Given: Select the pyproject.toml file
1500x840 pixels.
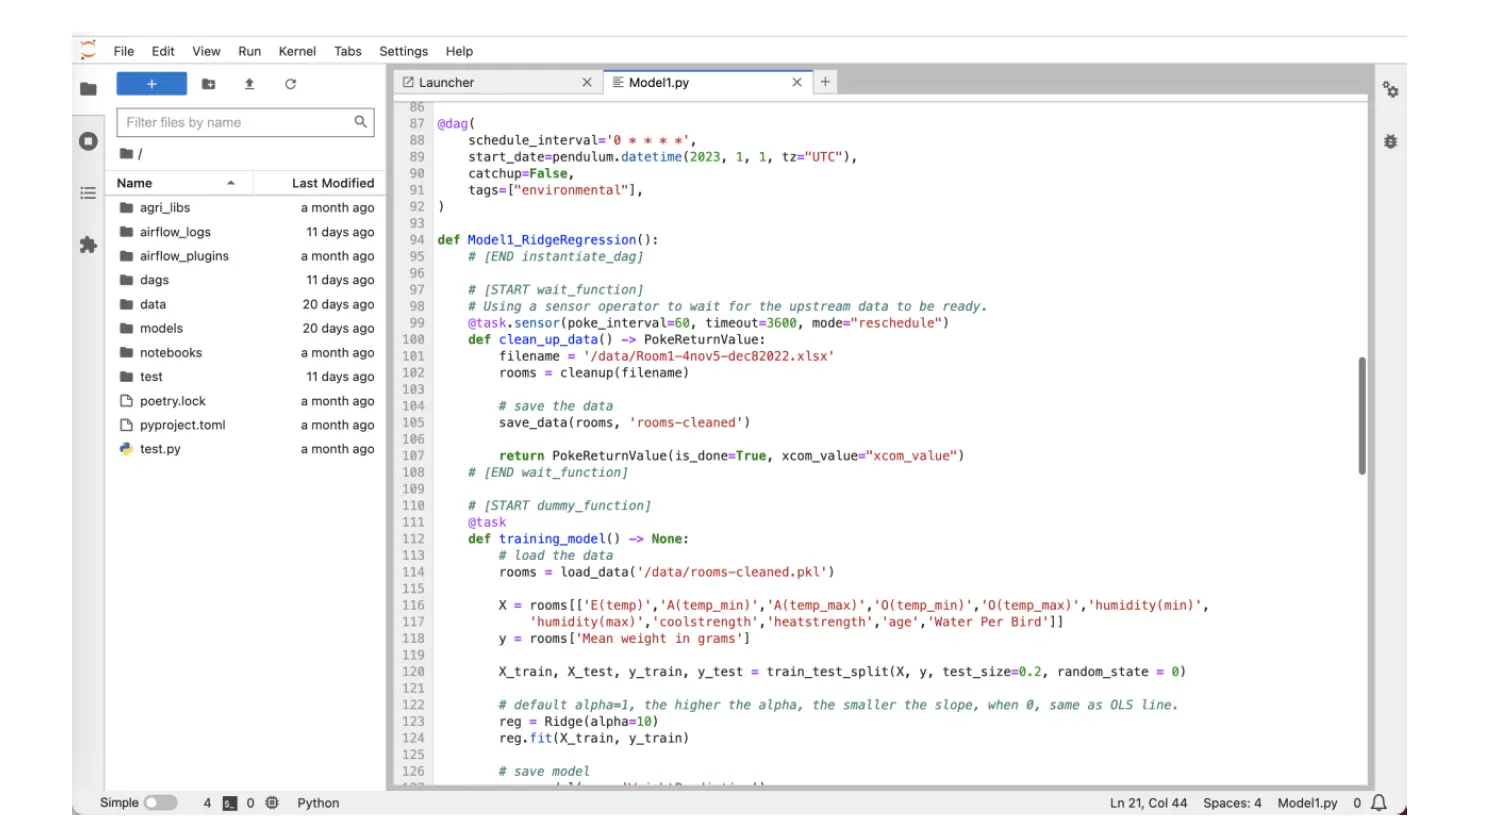Looking at the screenshot, I should [x=245, y=425].
